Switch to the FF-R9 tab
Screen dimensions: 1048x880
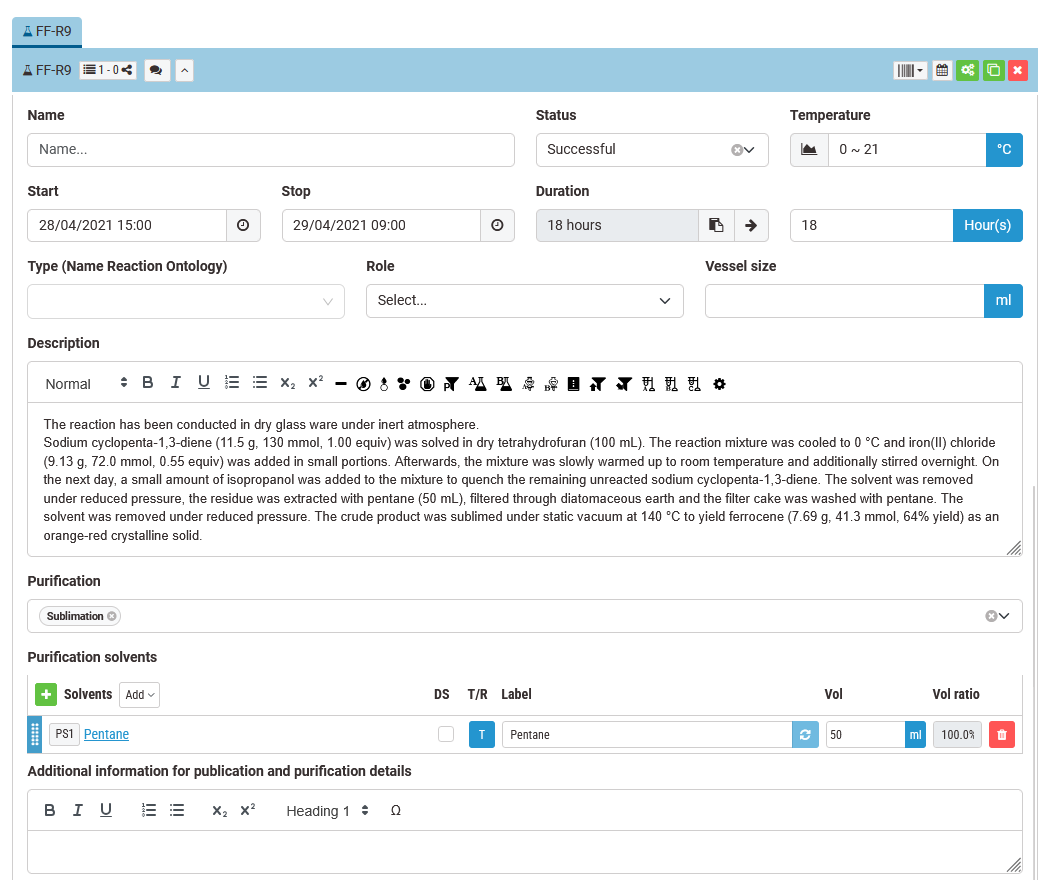tap(47, 31)
